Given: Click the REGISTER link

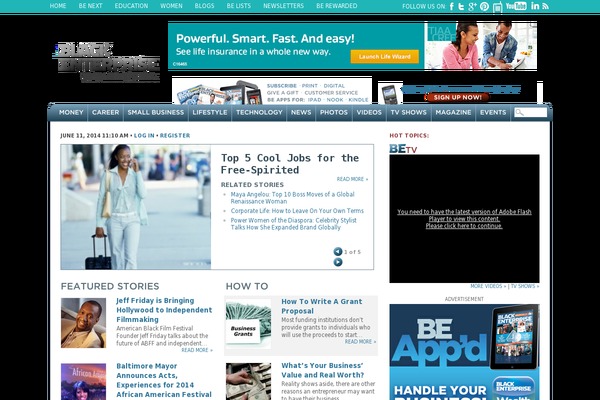Looking at the screenshot, I should [x=175, y=136].
